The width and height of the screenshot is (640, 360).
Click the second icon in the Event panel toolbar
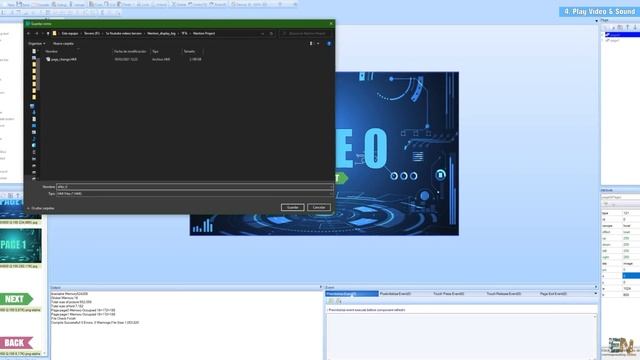click(338, 301)
